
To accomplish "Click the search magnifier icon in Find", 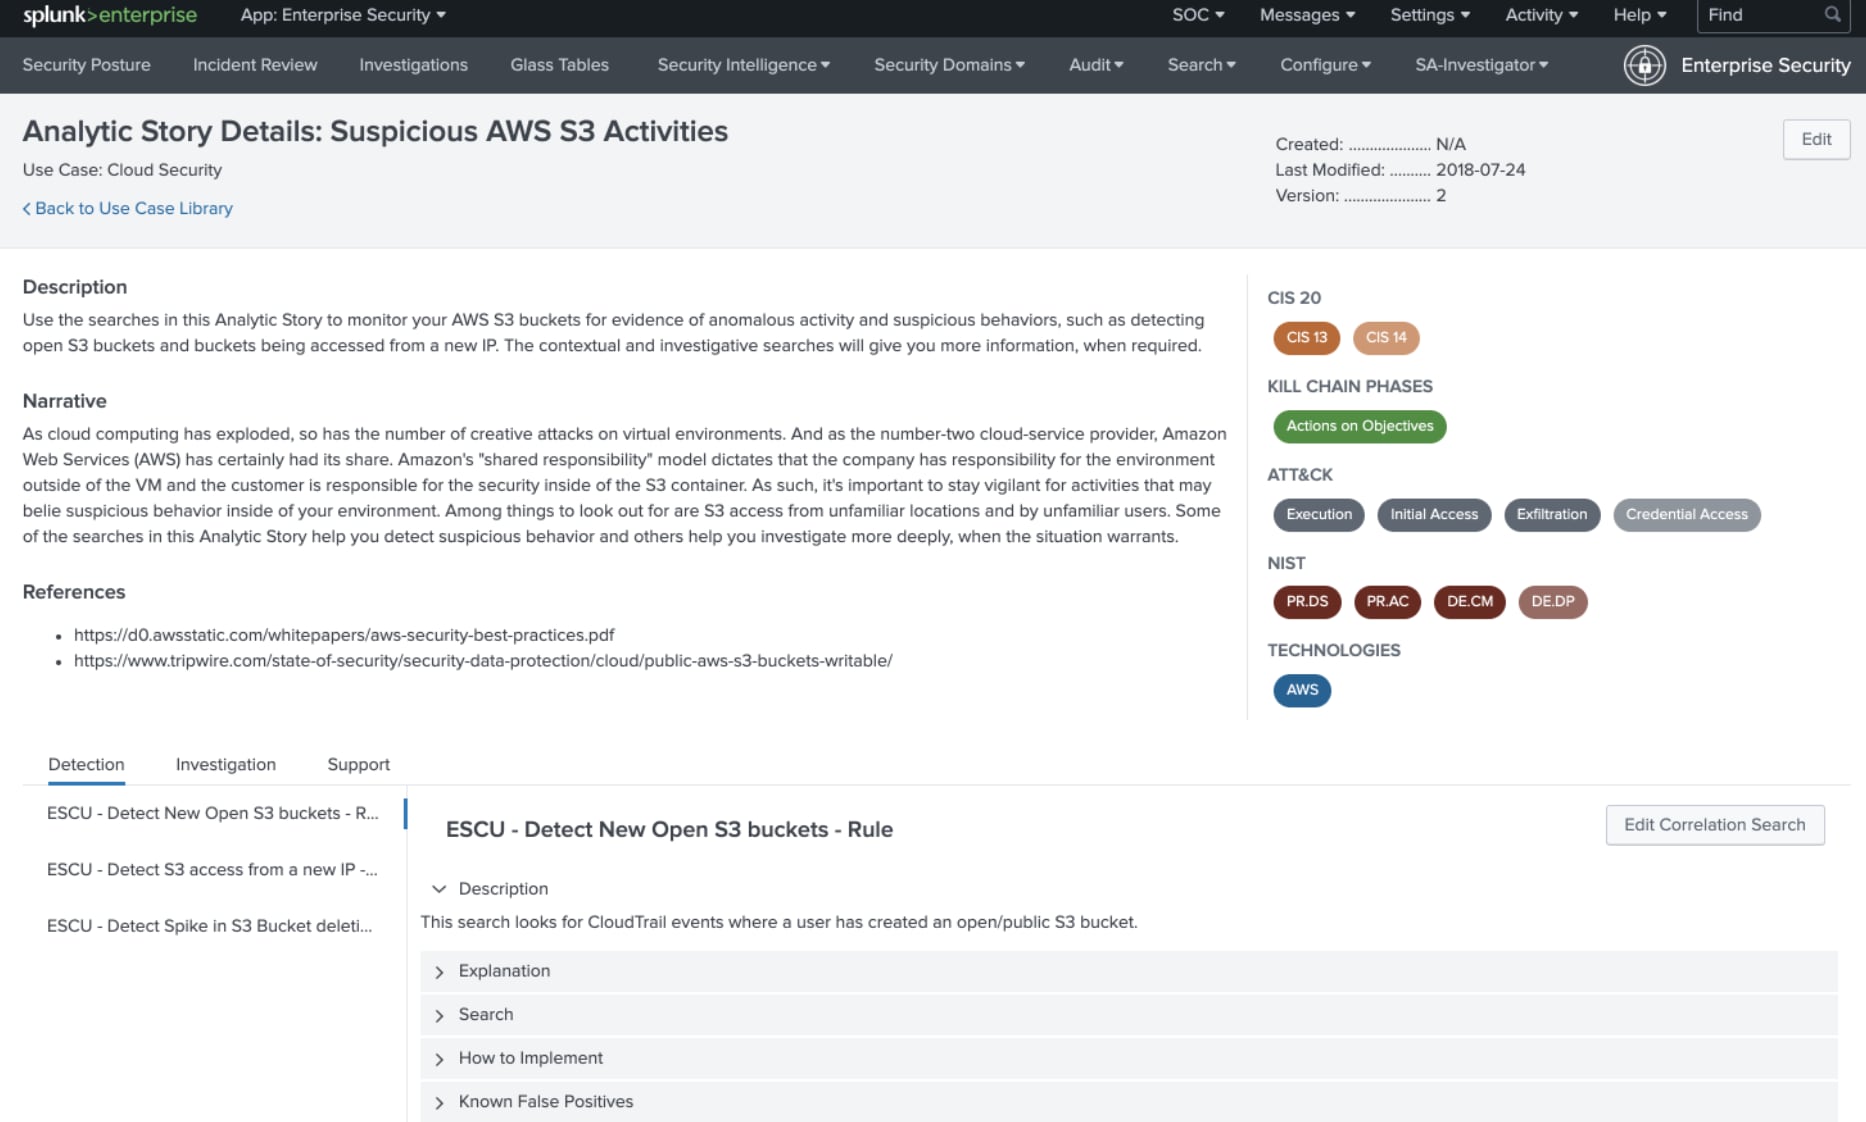I will pyautogui.click(x=1832, y=15).
